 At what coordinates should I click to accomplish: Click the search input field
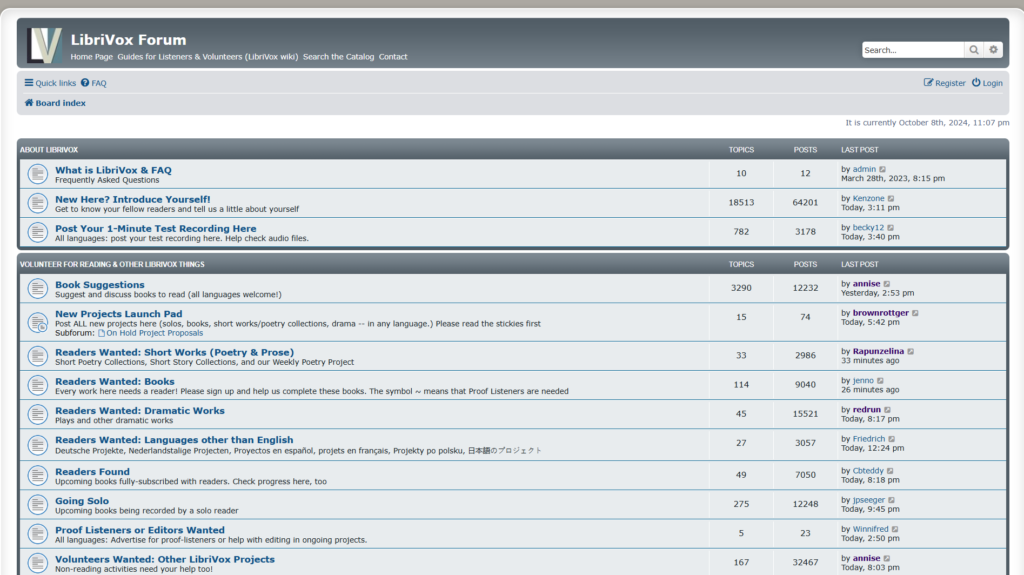point(913,50)
